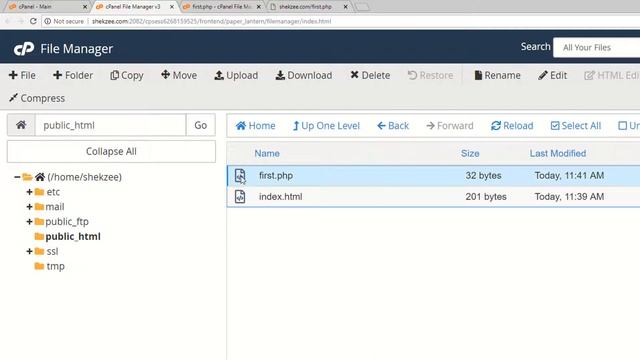Open the public_html folder in tree
Screen dimensions: 640x360
point(73,237)
